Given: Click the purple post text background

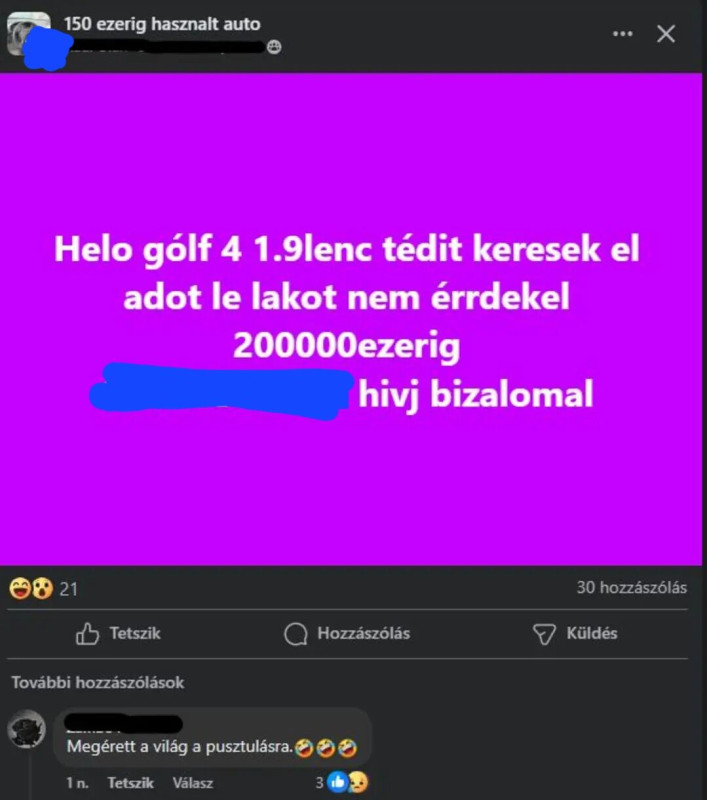Looking at the screenshot, I should click(x=351, y=319).
